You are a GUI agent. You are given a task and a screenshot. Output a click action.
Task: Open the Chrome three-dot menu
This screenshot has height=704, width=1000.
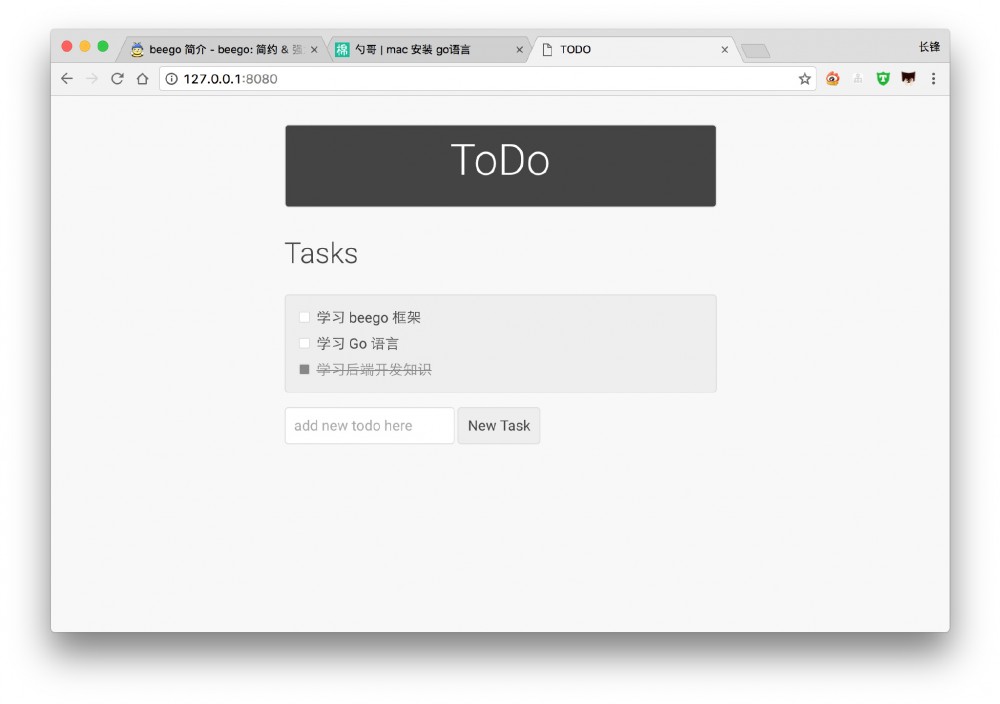click(933, 78)
